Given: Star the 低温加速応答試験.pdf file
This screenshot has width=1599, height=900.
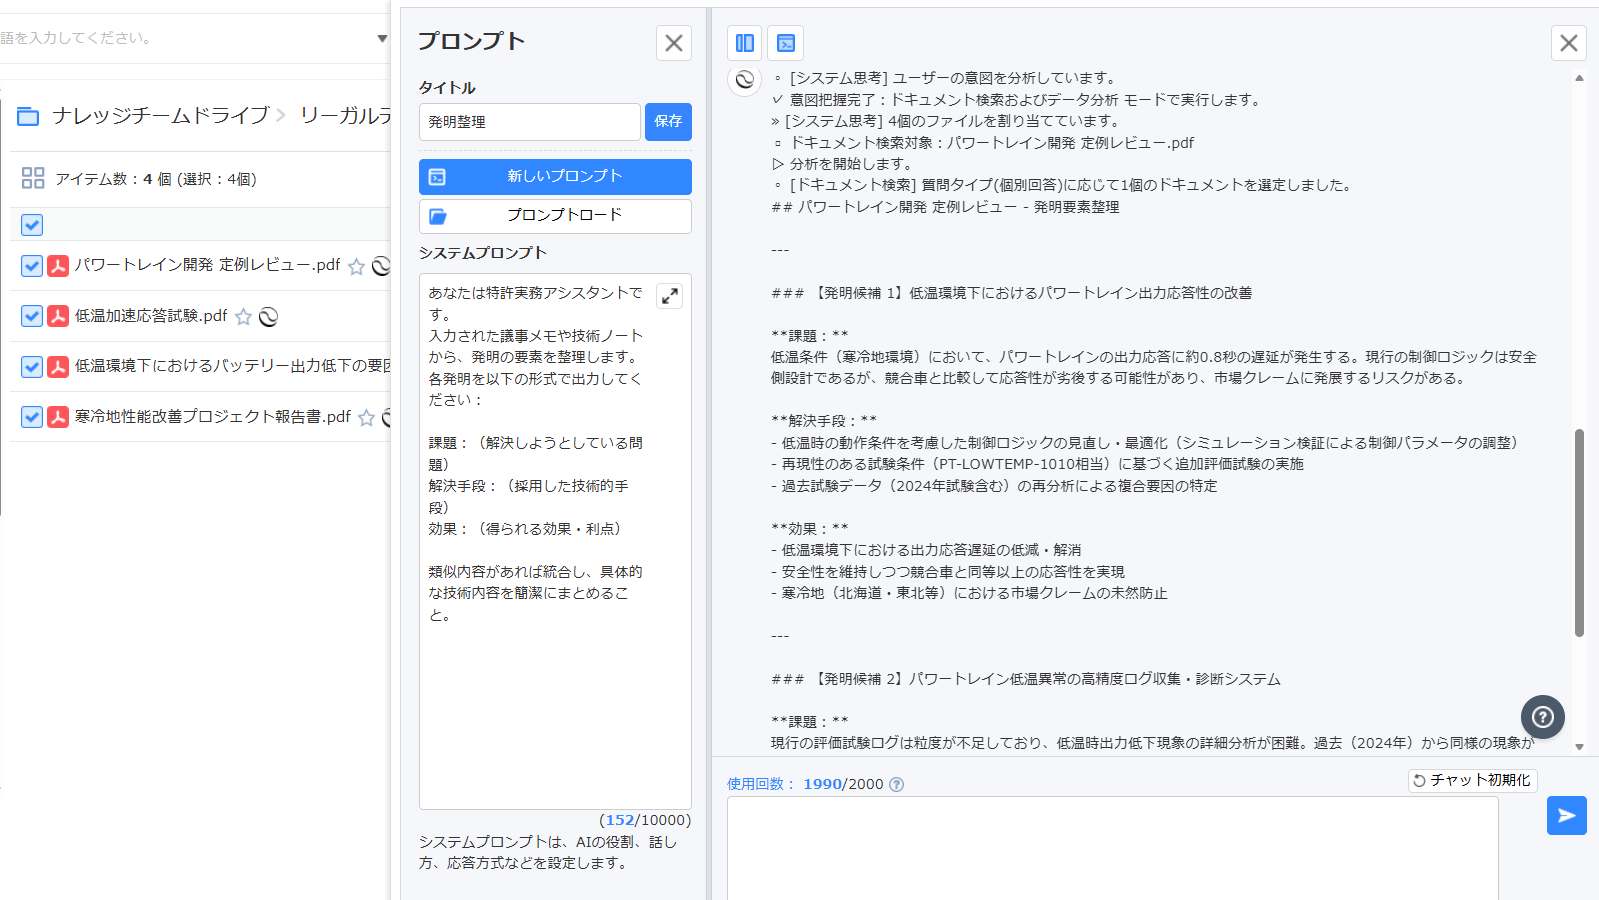Looking at the screenshot, I should 243,317.
